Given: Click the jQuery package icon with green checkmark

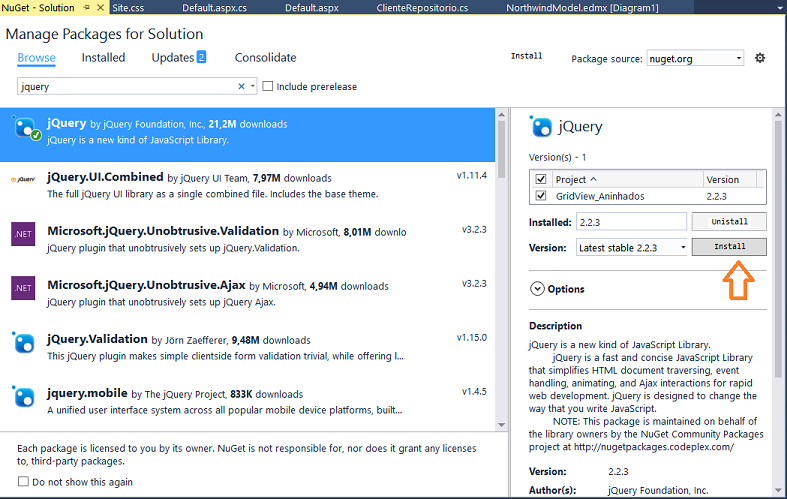Looking at the screenshot, I should pyautogui.click(x=26, y=129).
